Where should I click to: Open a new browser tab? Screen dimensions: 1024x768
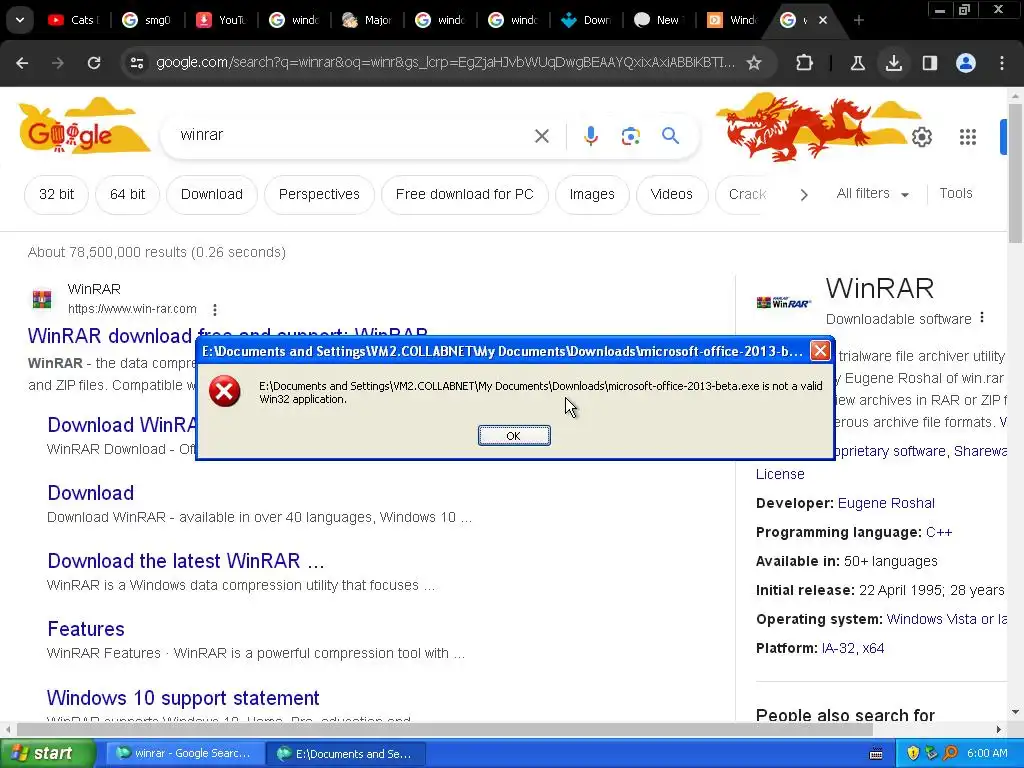click(x=859, y=20)
